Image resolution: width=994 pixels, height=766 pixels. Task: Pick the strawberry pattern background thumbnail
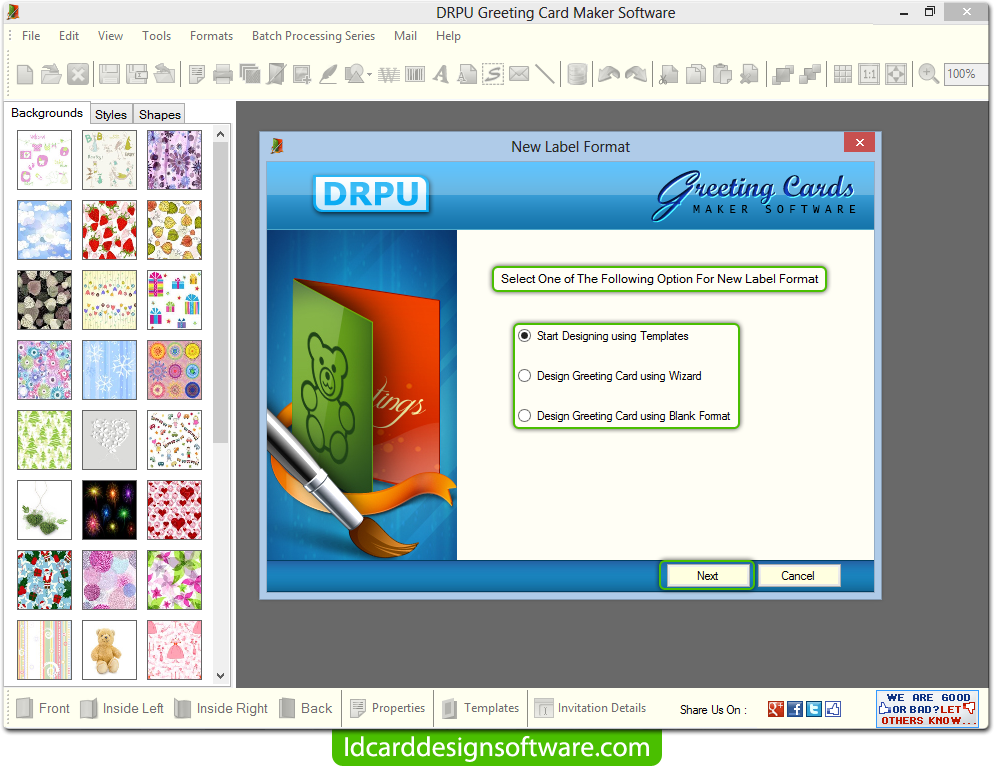pyautogui.click(x=109, y=229)
